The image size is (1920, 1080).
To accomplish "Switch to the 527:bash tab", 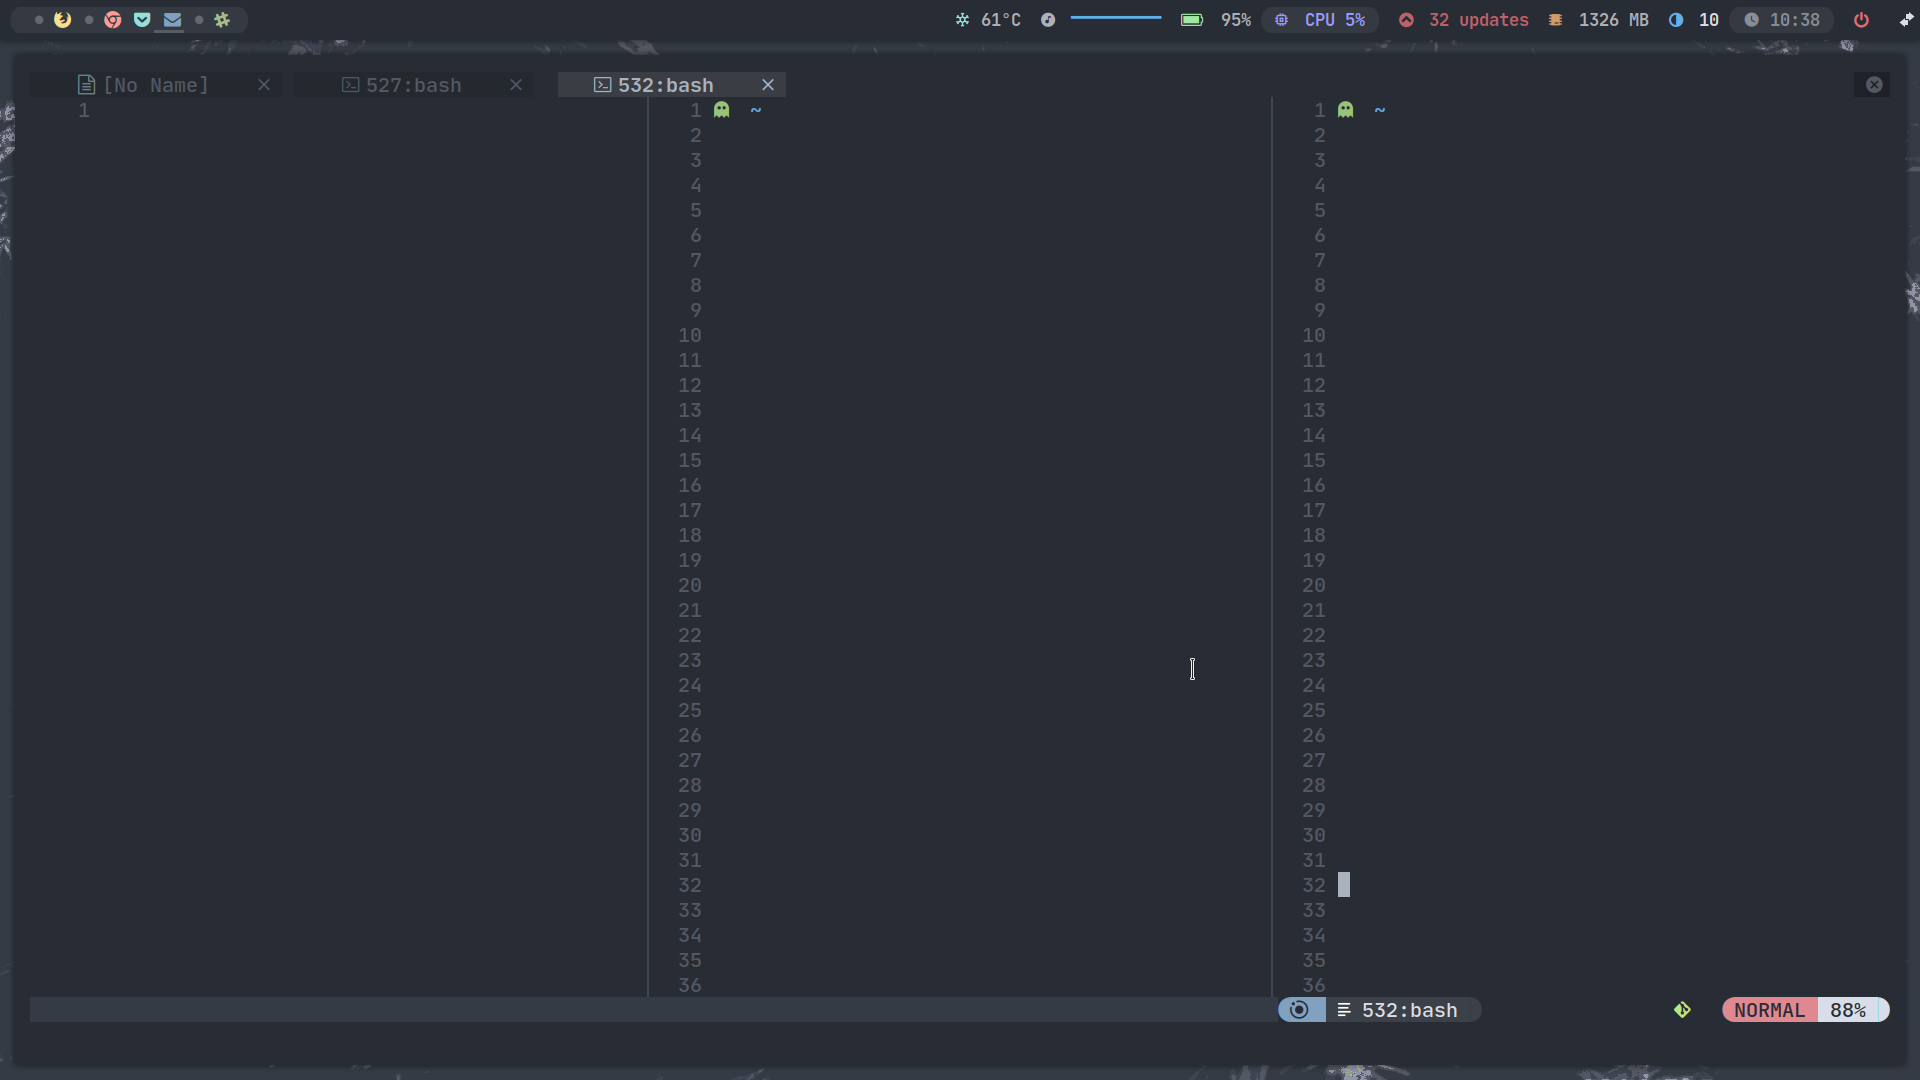I will tap(412, 85).
